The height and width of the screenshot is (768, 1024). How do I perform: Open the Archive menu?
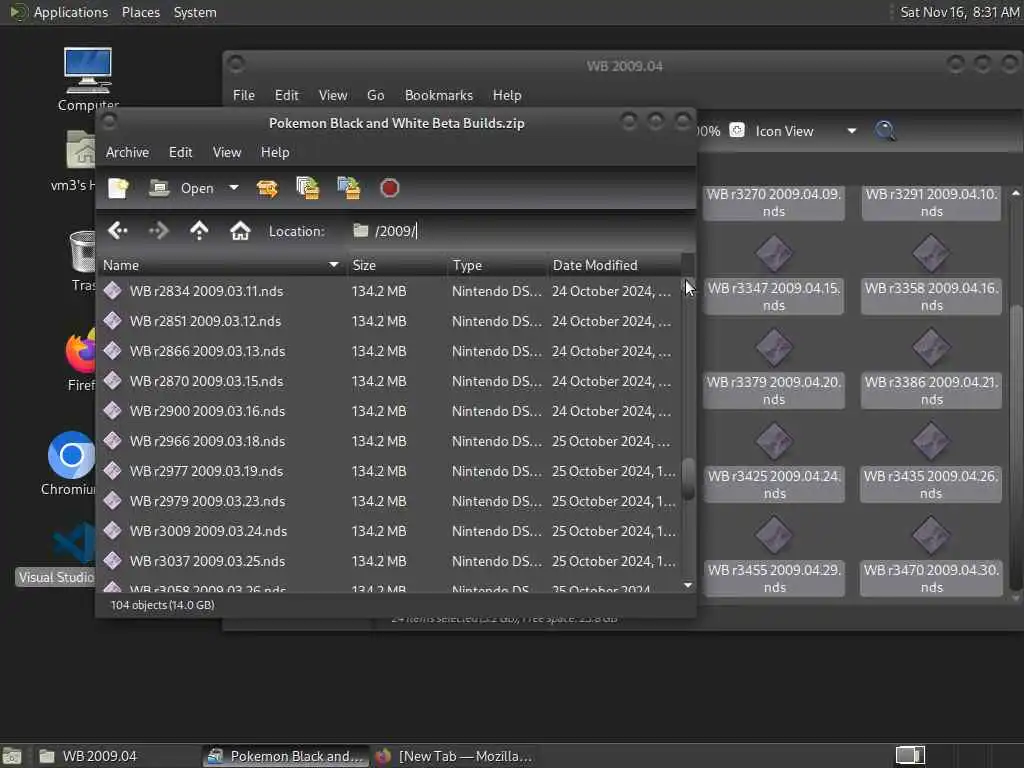click(x=127, y=152)
